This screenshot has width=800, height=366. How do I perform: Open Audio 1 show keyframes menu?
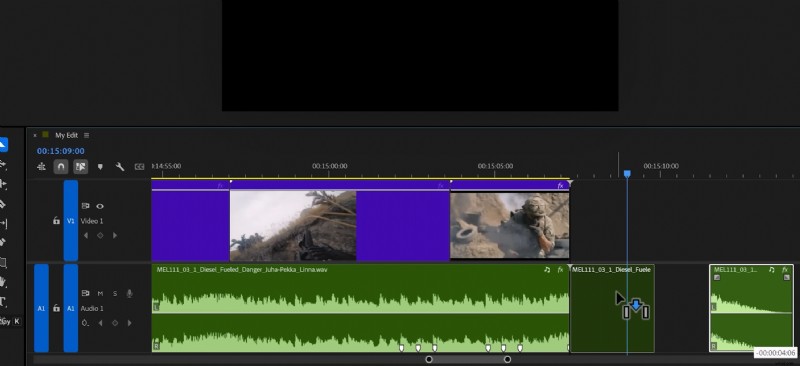pyautogui.click(x=86, y=323)
